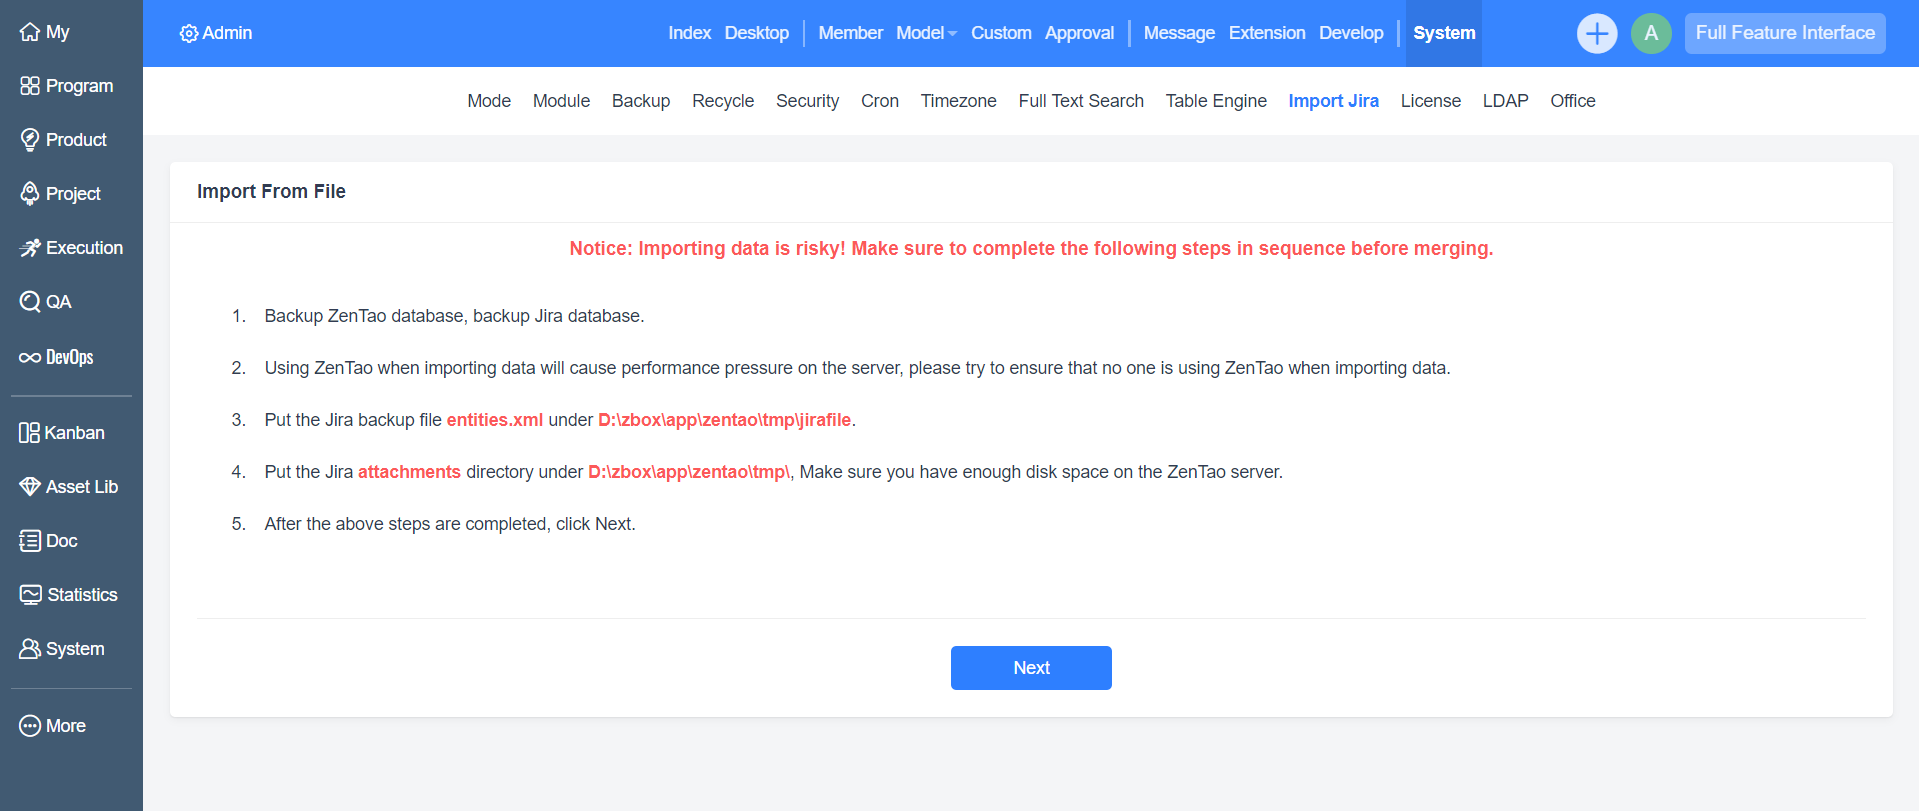Open Custom in top navigation
This screenshot has width=1919, height=811.
pos(1001,33)
